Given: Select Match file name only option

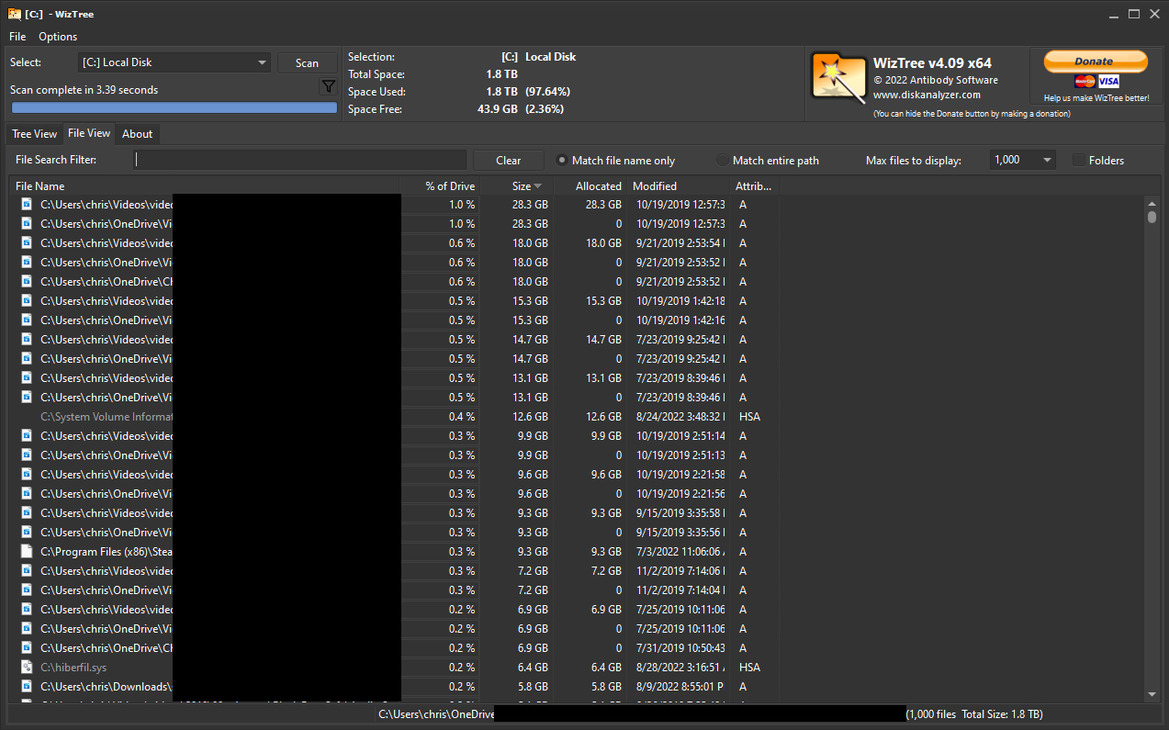Looking at the screenshot, I should 616,160.
